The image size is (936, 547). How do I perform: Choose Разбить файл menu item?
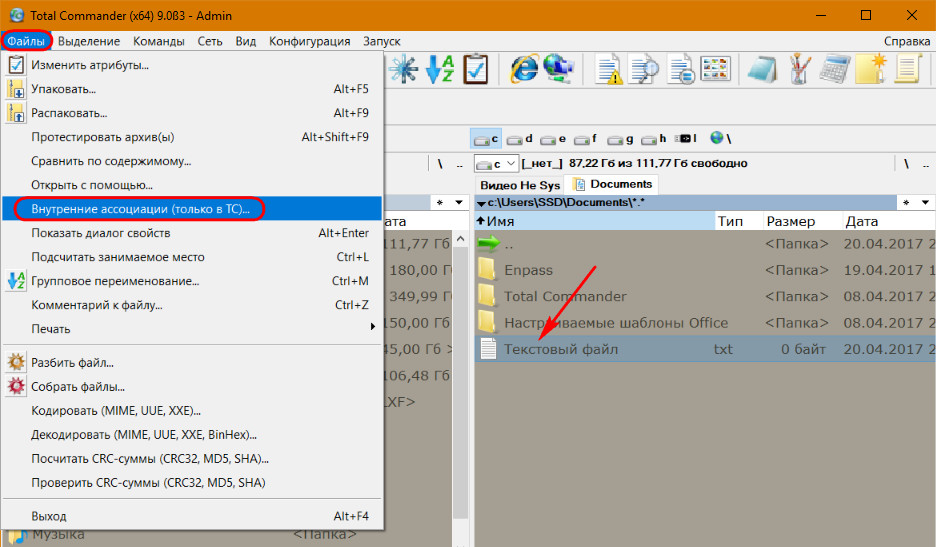click(x=192, y=362)
